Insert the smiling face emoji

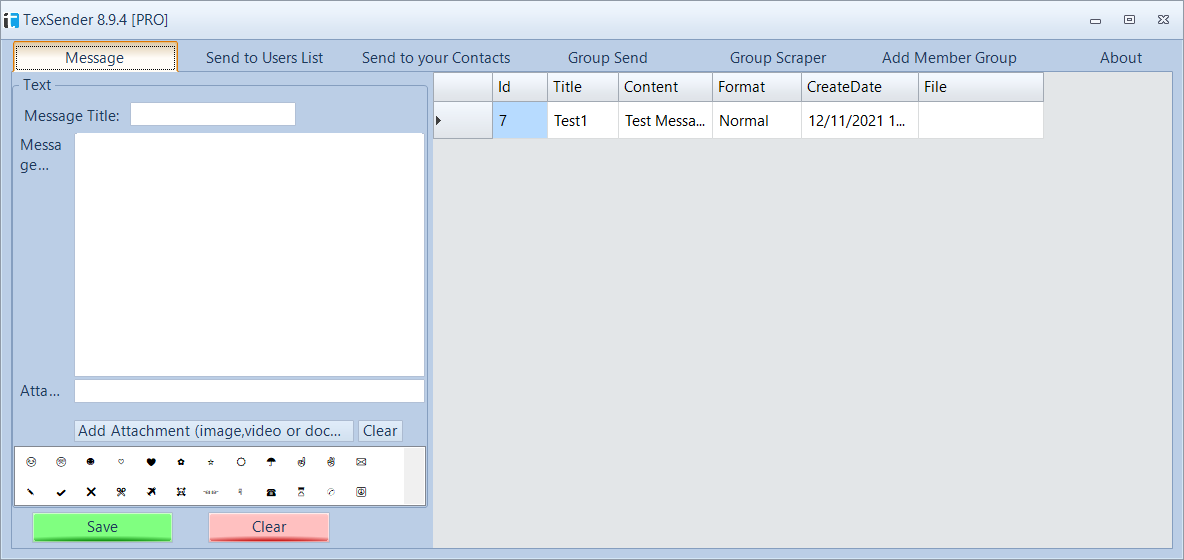(31, 461)
